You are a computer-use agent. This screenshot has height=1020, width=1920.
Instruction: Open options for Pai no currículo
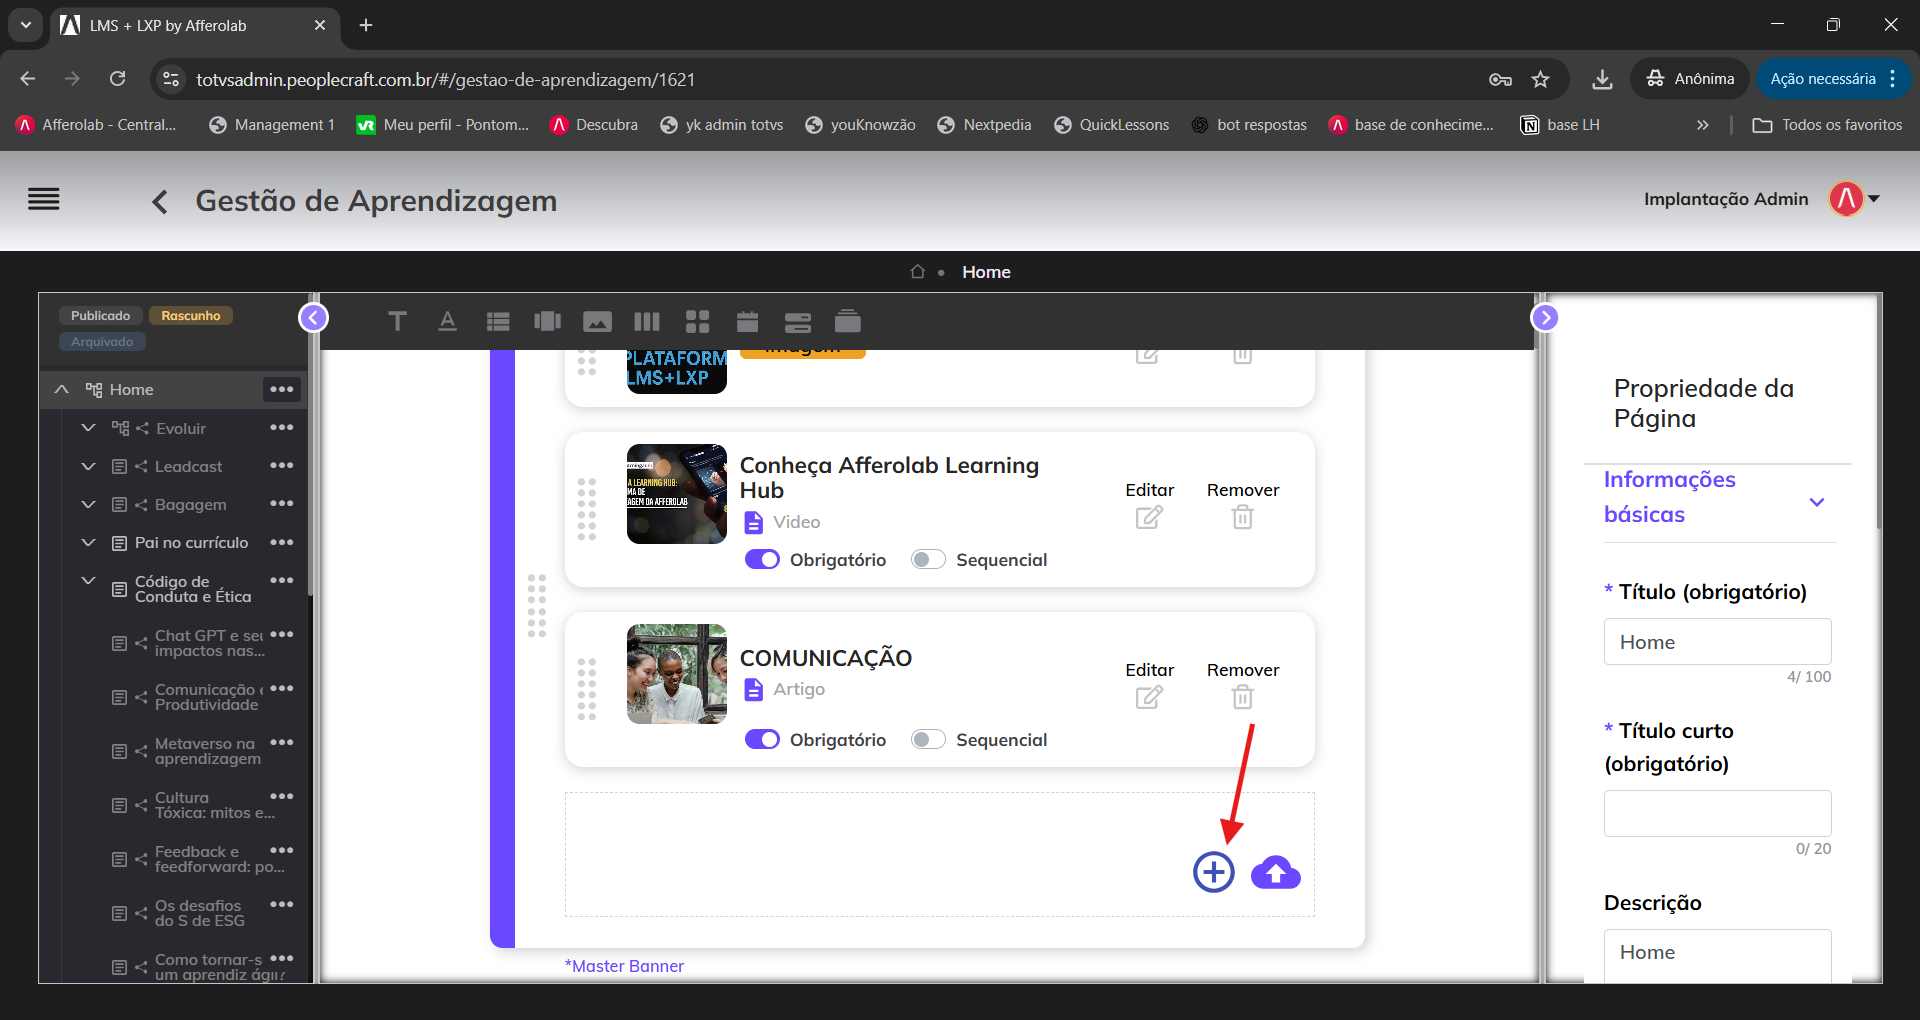282,542
